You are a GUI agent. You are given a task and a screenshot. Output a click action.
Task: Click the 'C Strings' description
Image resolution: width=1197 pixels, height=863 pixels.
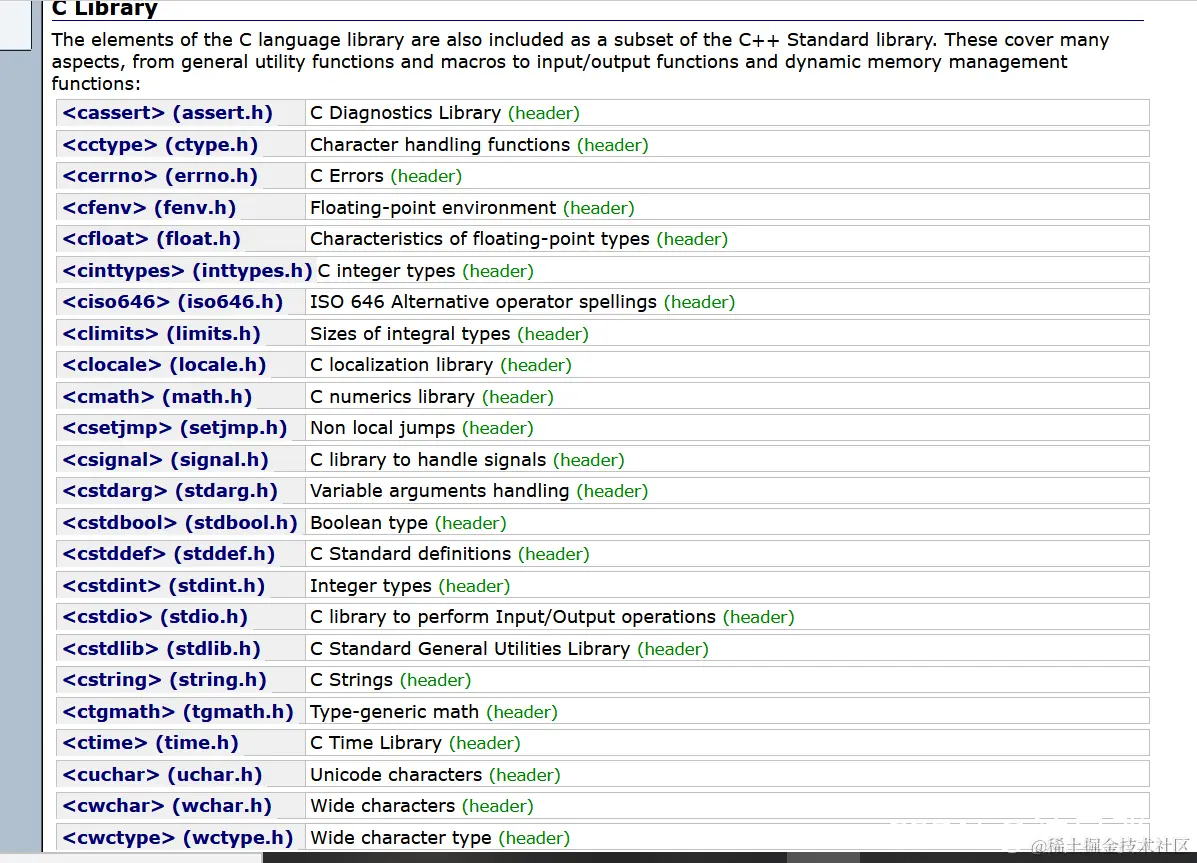[x=351, y=680]
